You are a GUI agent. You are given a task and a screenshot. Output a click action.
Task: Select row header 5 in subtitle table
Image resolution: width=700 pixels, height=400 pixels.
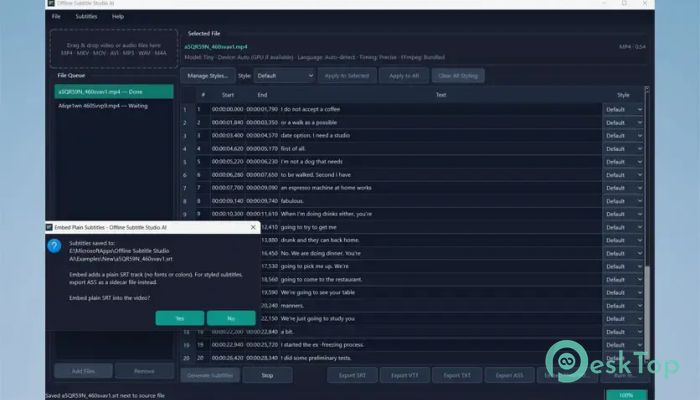[185, 162]
